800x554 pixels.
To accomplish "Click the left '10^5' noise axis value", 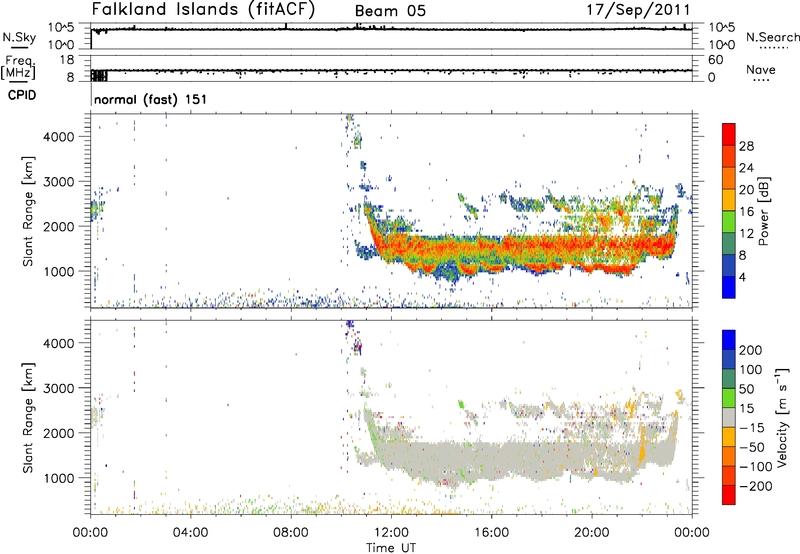I will coord(62,28).
